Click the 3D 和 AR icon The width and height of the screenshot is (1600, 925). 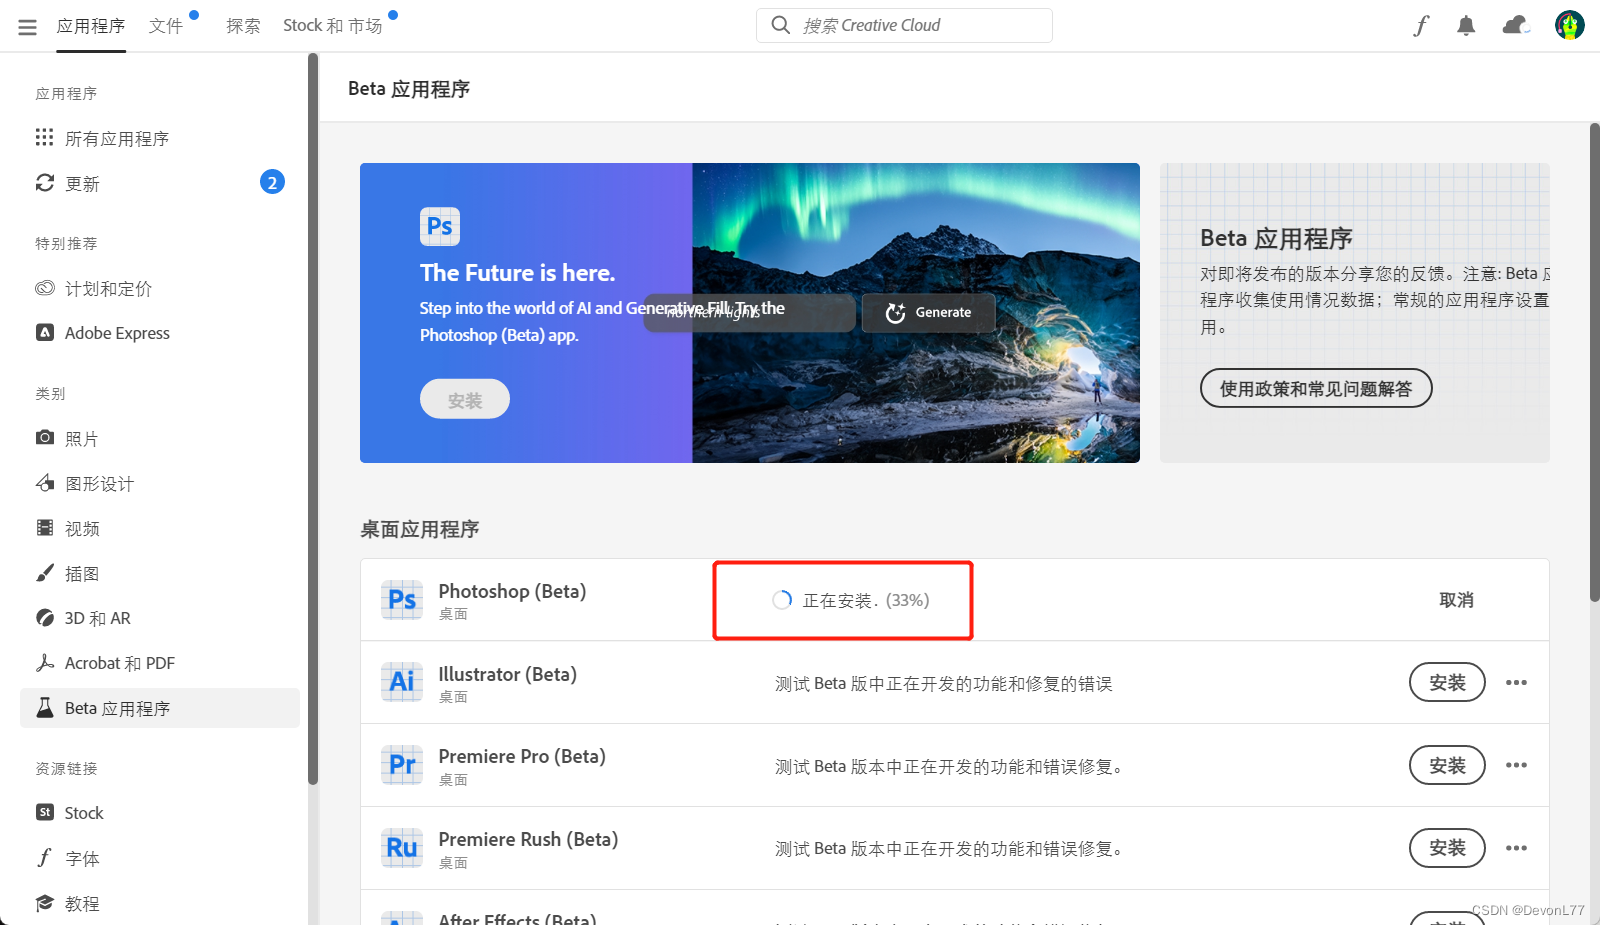pyautogui.click(x=45, y=618)
